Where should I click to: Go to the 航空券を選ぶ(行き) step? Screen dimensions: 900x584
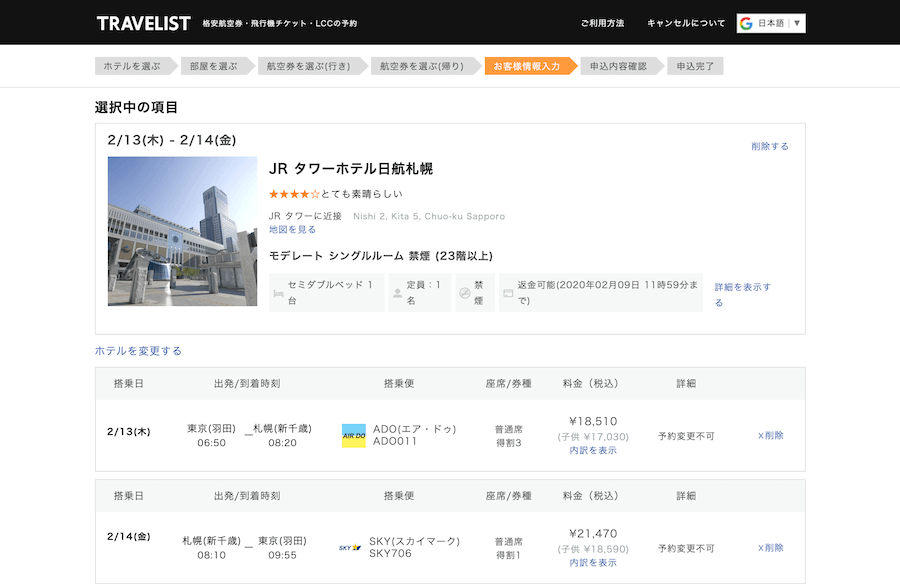(312, 66)
